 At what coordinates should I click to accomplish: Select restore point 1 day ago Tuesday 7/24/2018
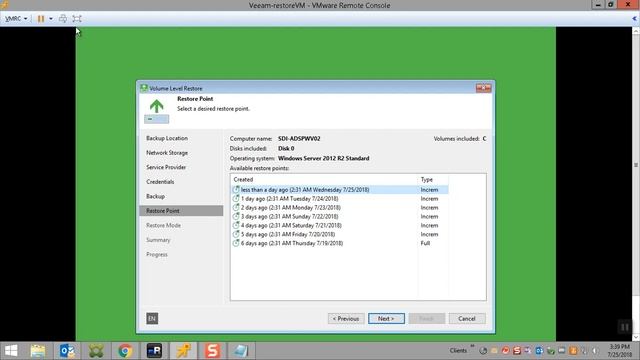(x=340, y=199)
